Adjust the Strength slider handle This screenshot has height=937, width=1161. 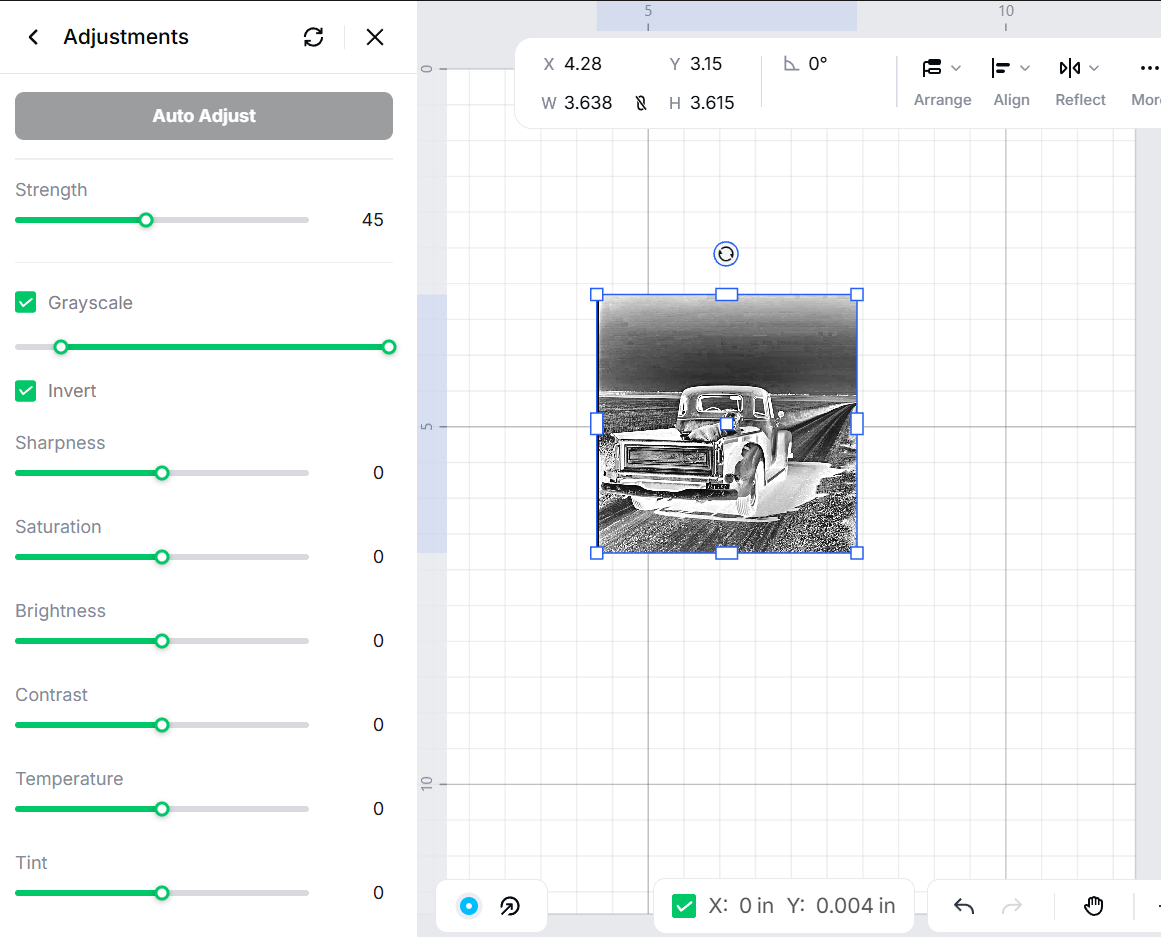pos(147,220)
